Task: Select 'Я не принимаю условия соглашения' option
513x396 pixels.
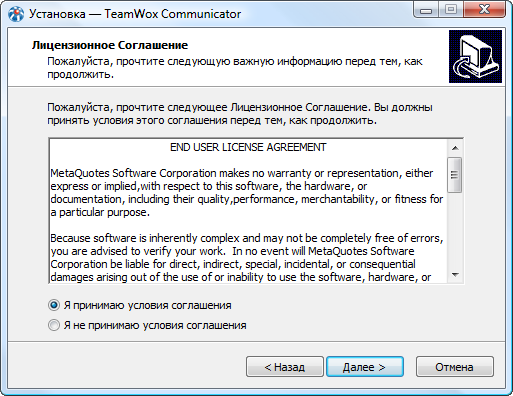Action: tap(54, 325)
